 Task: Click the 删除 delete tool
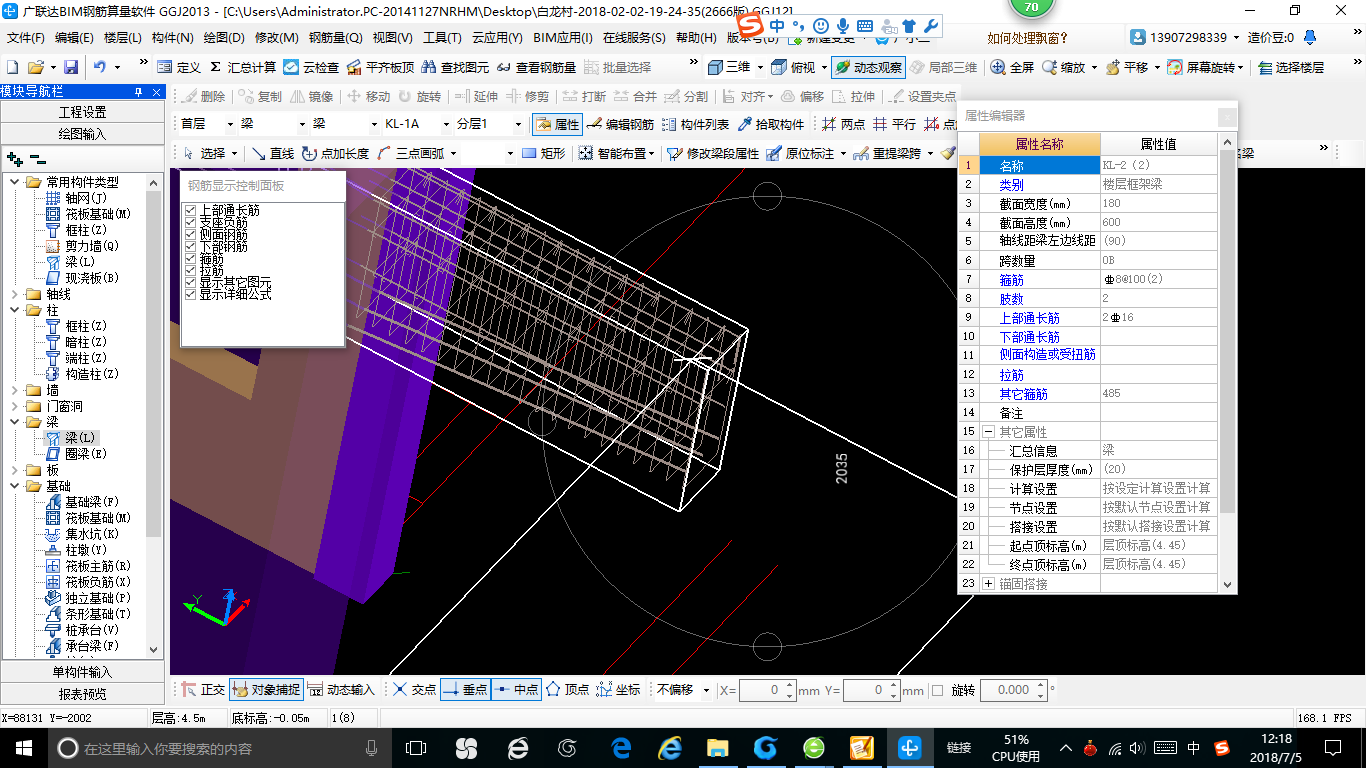click(203, 96)
